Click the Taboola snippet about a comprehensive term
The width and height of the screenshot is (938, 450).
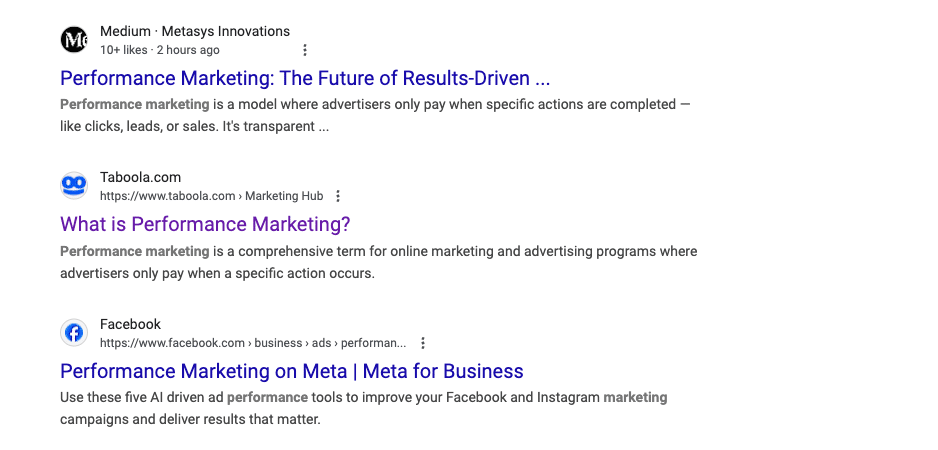coord(379,262)
